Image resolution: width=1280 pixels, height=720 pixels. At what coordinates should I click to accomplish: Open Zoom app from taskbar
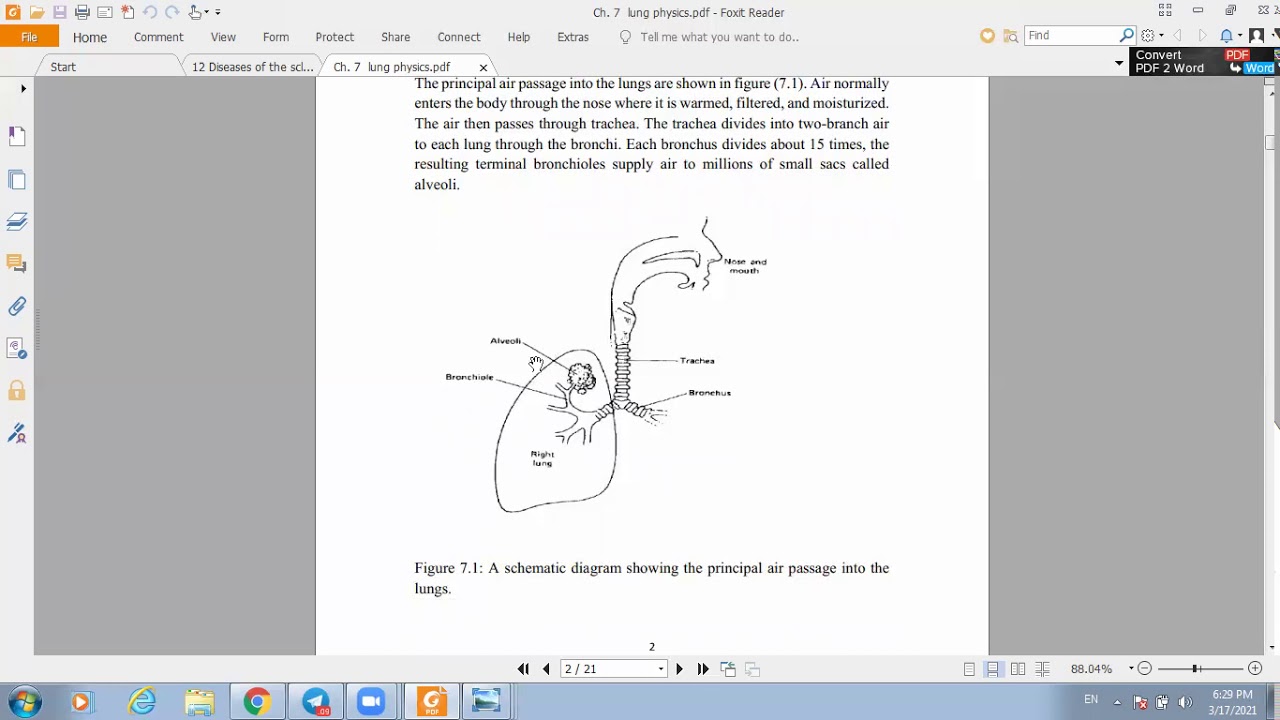372,702
